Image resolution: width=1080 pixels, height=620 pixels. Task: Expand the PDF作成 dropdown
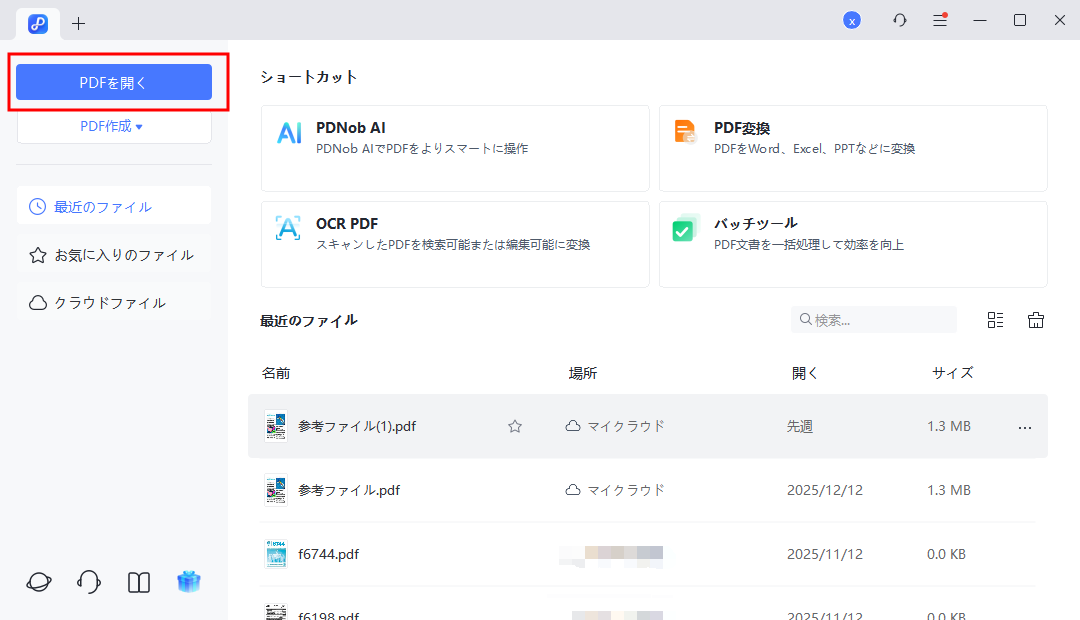point(113,125)
